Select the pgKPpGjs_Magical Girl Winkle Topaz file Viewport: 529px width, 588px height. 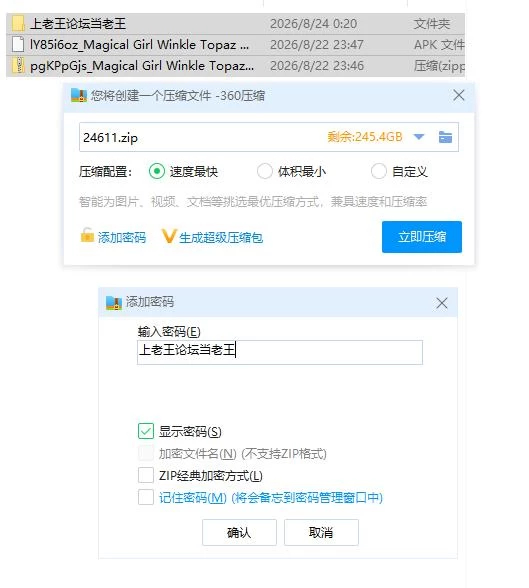point(235,66)
